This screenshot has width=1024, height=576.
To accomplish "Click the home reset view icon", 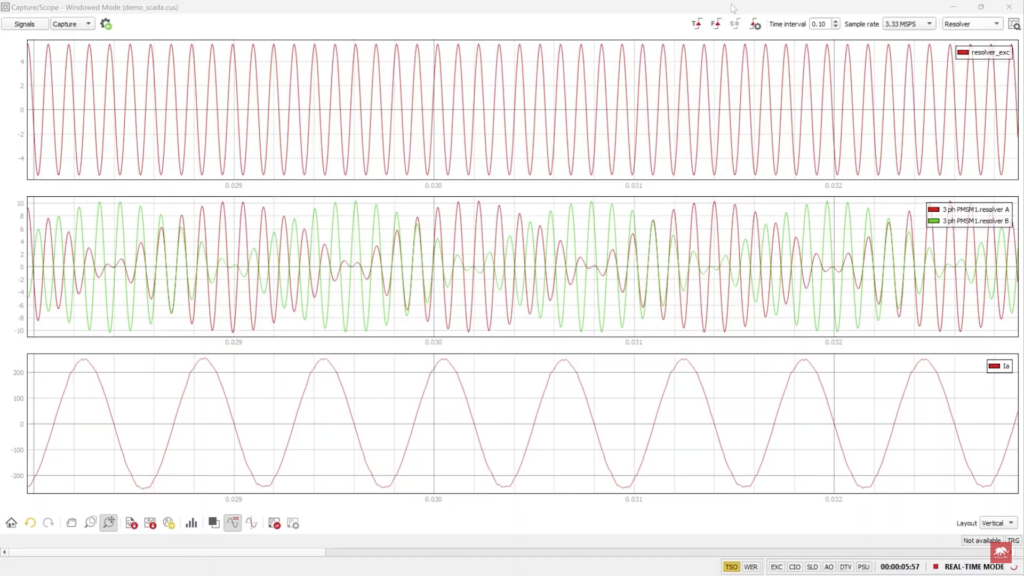I will (x=11, y=522).
